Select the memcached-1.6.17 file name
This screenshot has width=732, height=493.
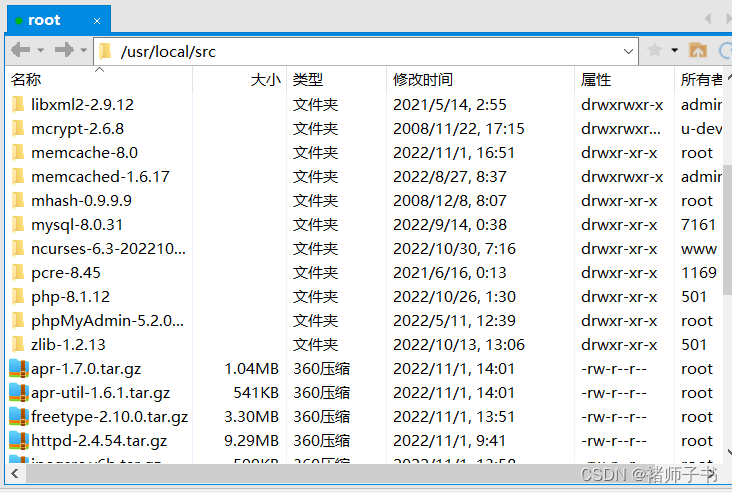(x=100, y=176)
